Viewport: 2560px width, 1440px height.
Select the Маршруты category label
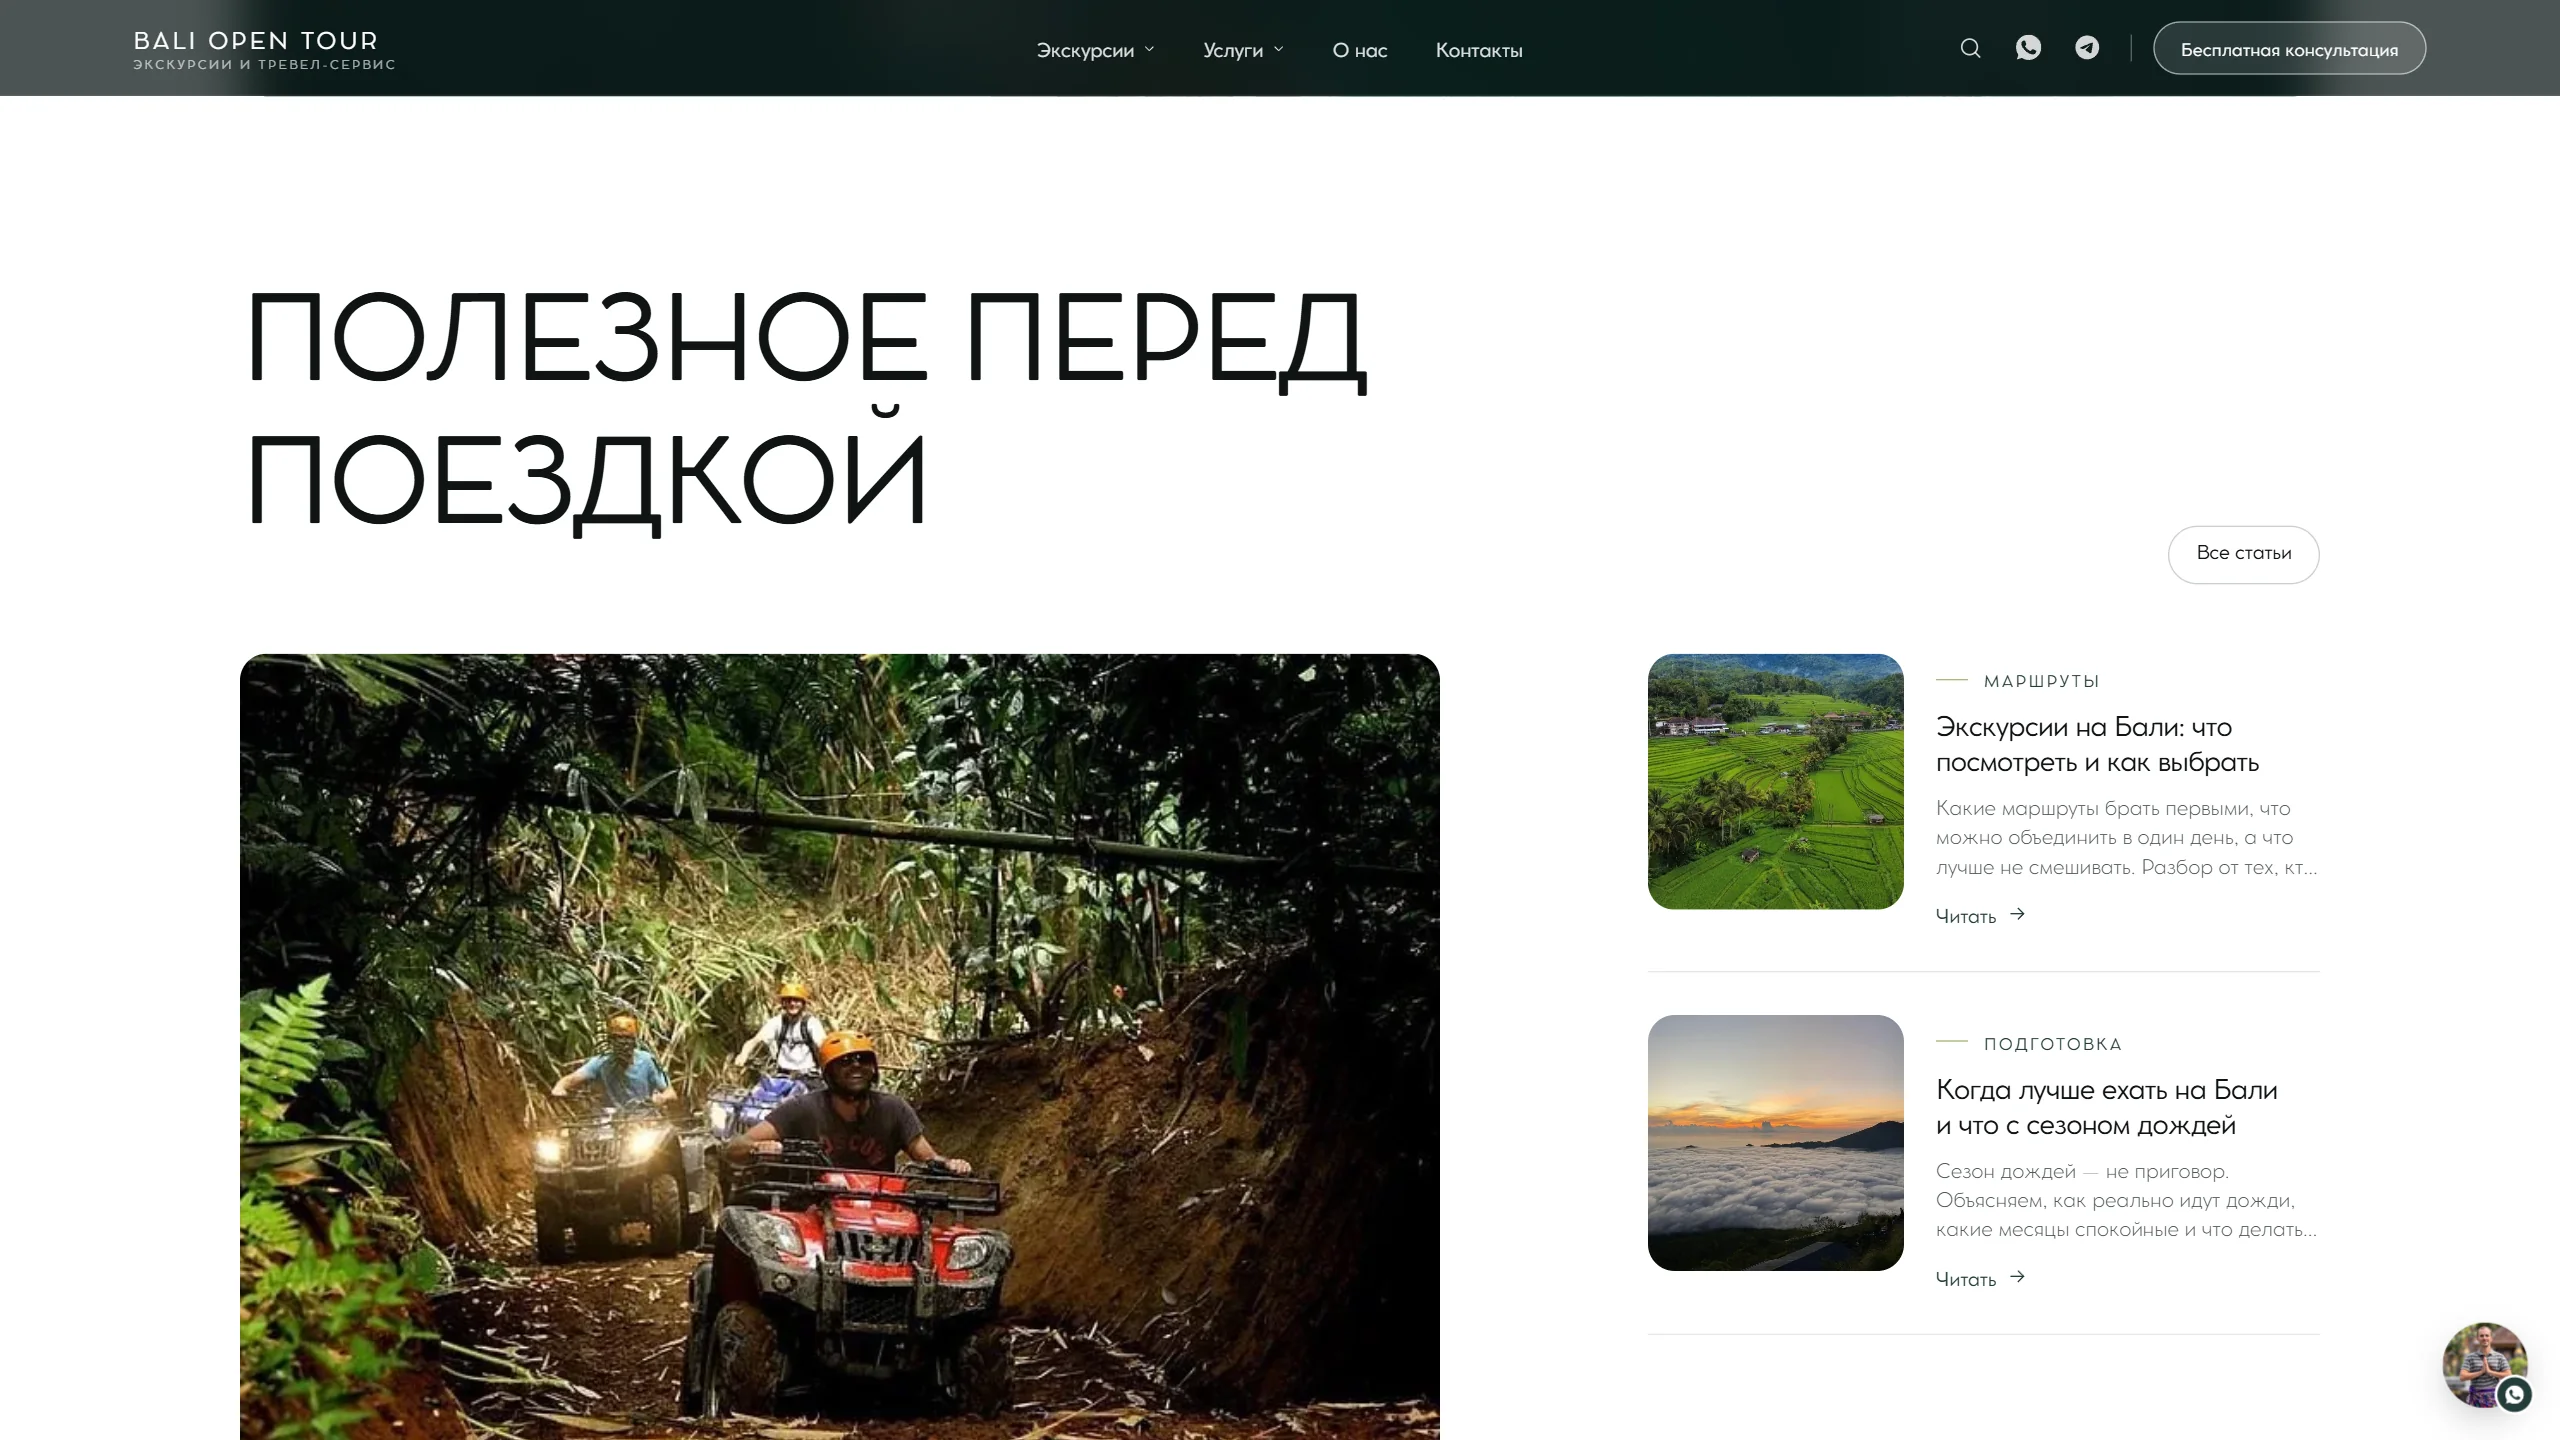tap(2041, 681)
